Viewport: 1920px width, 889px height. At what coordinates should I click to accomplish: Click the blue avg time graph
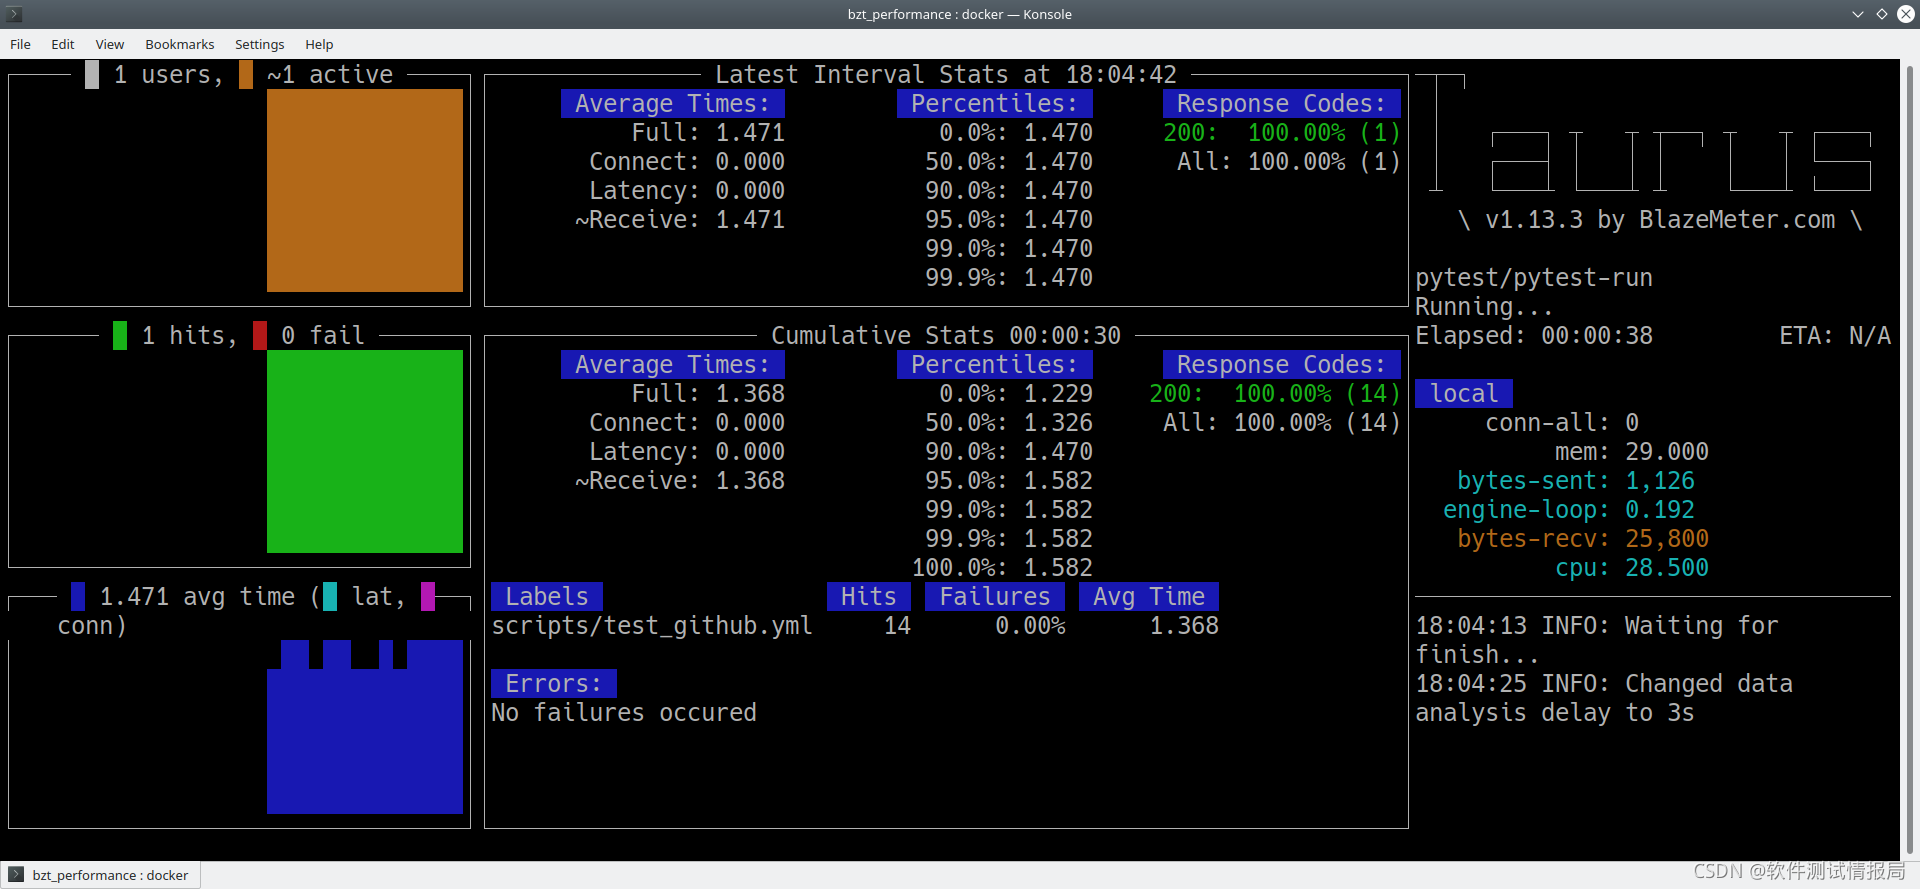pos(365,727)
